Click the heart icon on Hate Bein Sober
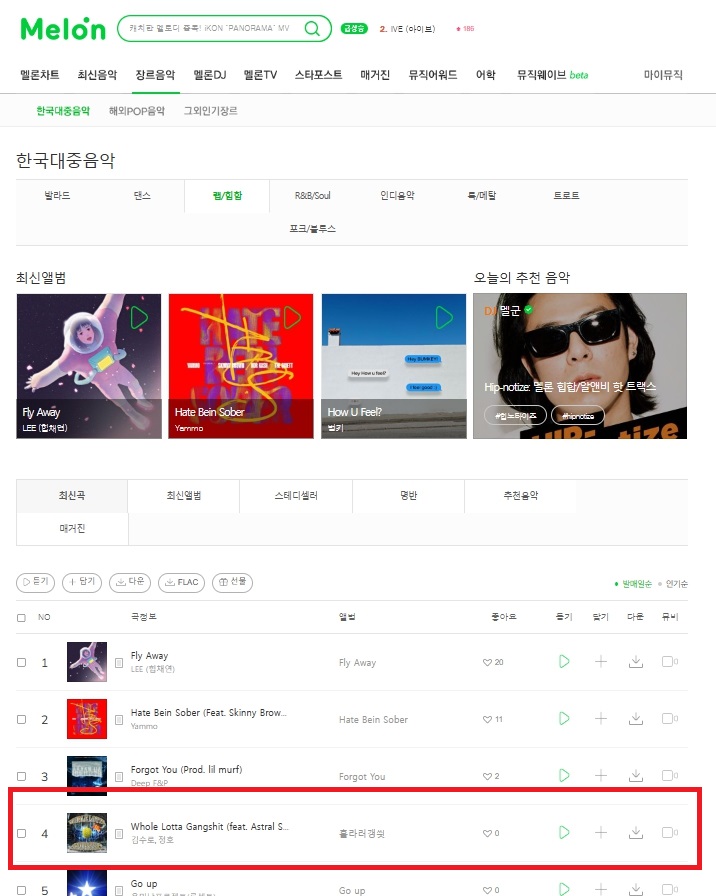The width and height of the screenshot is (716, 896). [x=487, y=719]
